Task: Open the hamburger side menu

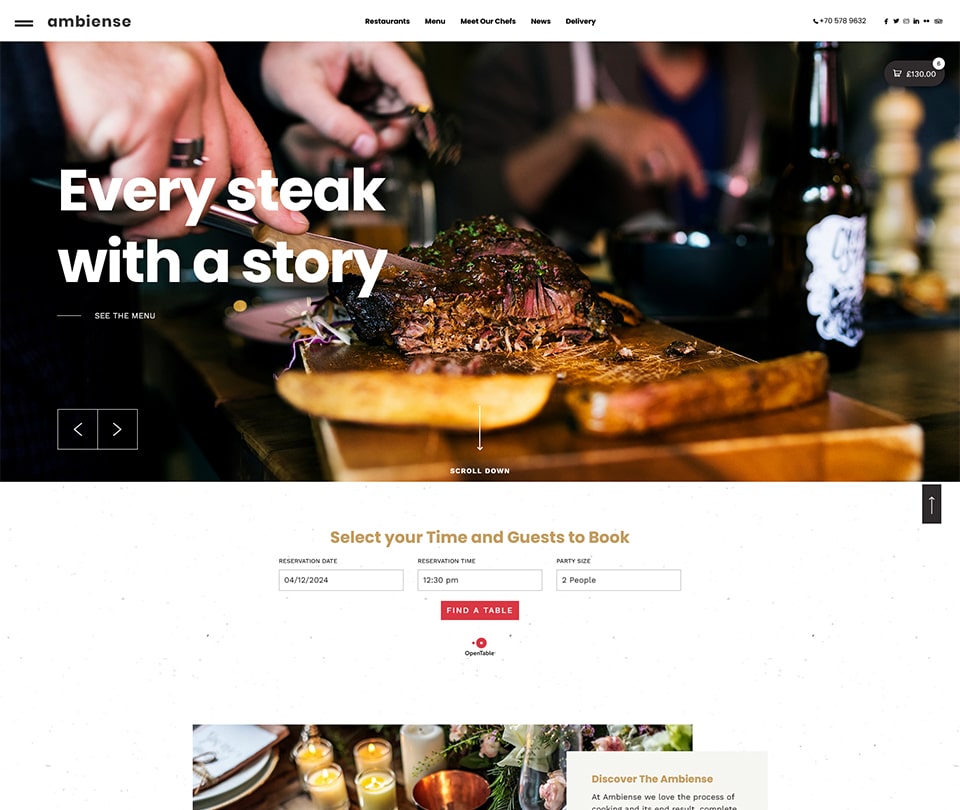Action: pos(24,23)
